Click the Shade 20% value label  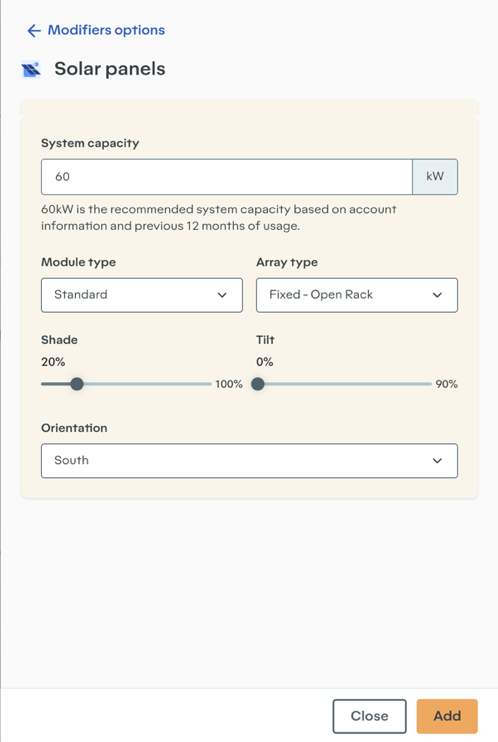[x=53, y=362]
